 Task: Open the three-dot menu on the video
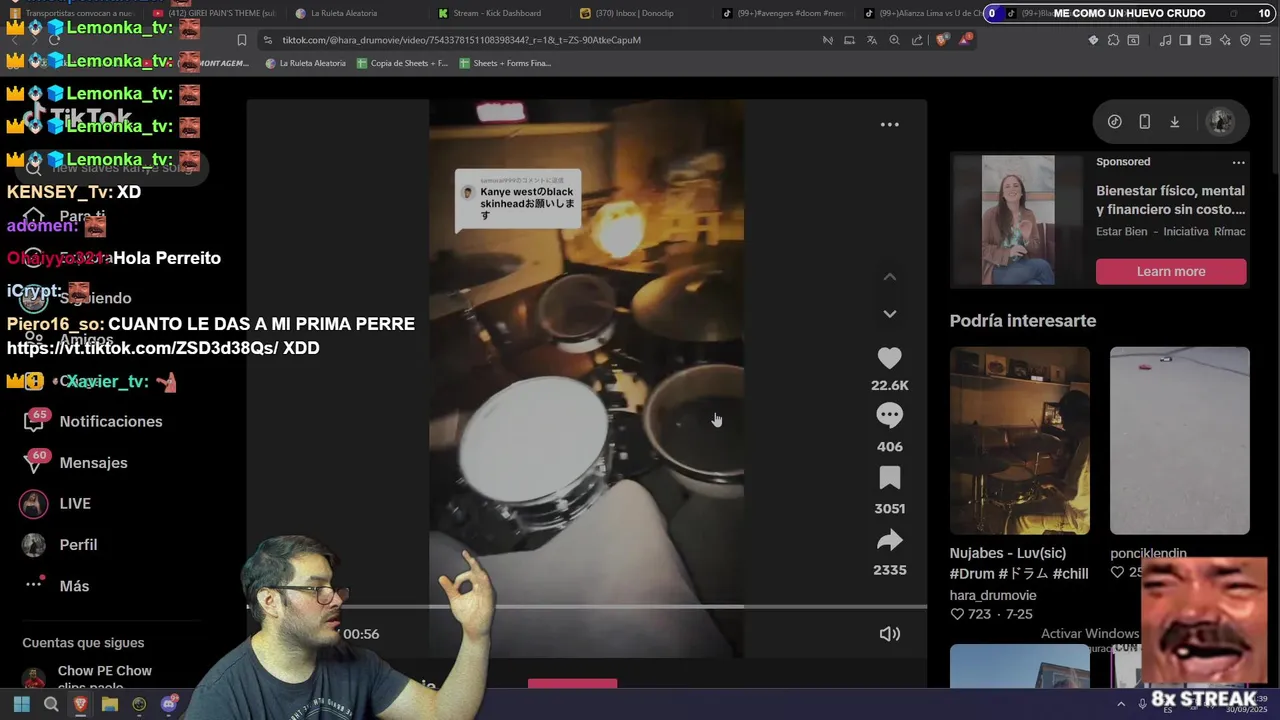point(889,125)
